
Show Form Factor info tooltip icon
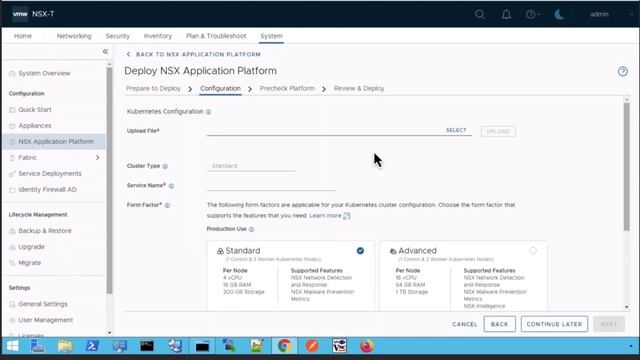coord(167,205)
